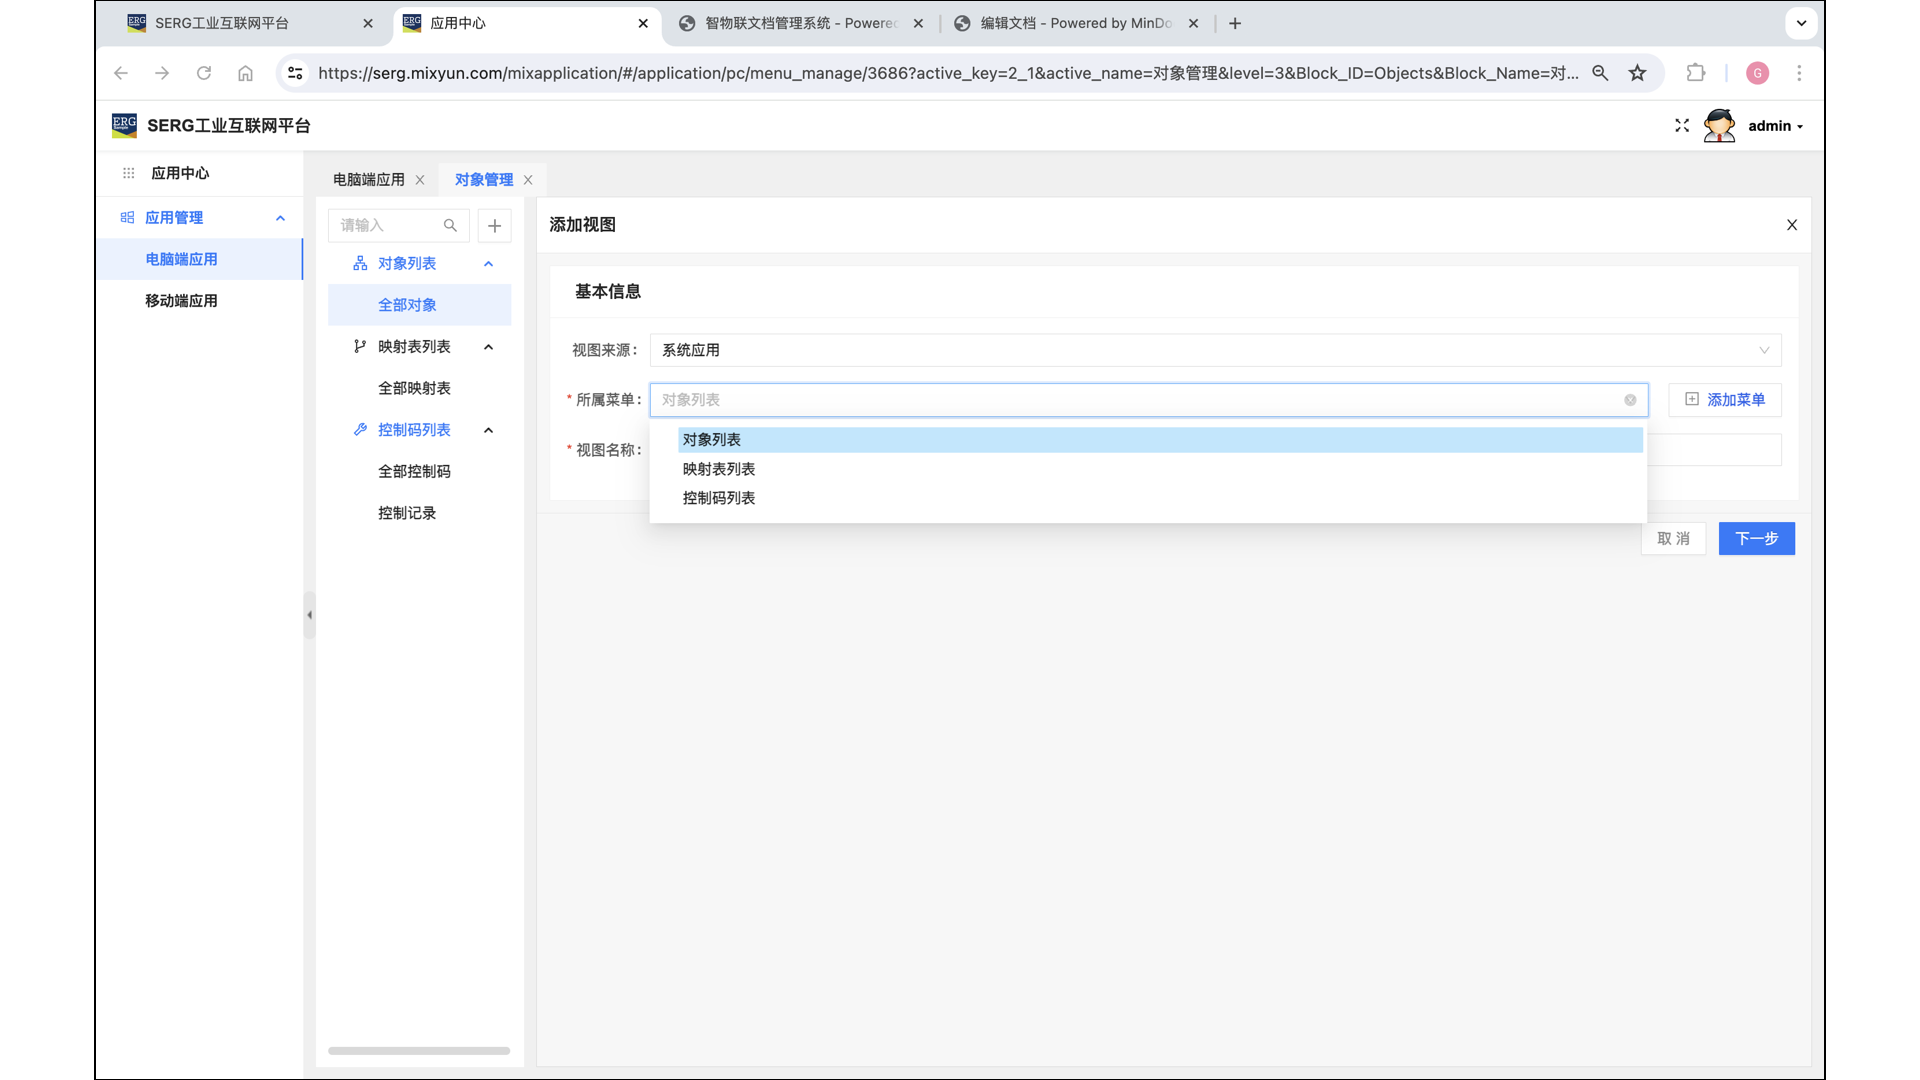Click the search magnifier in sidebar input
The height and width of the screenshot is (1080, 1920).
(450, 226)
